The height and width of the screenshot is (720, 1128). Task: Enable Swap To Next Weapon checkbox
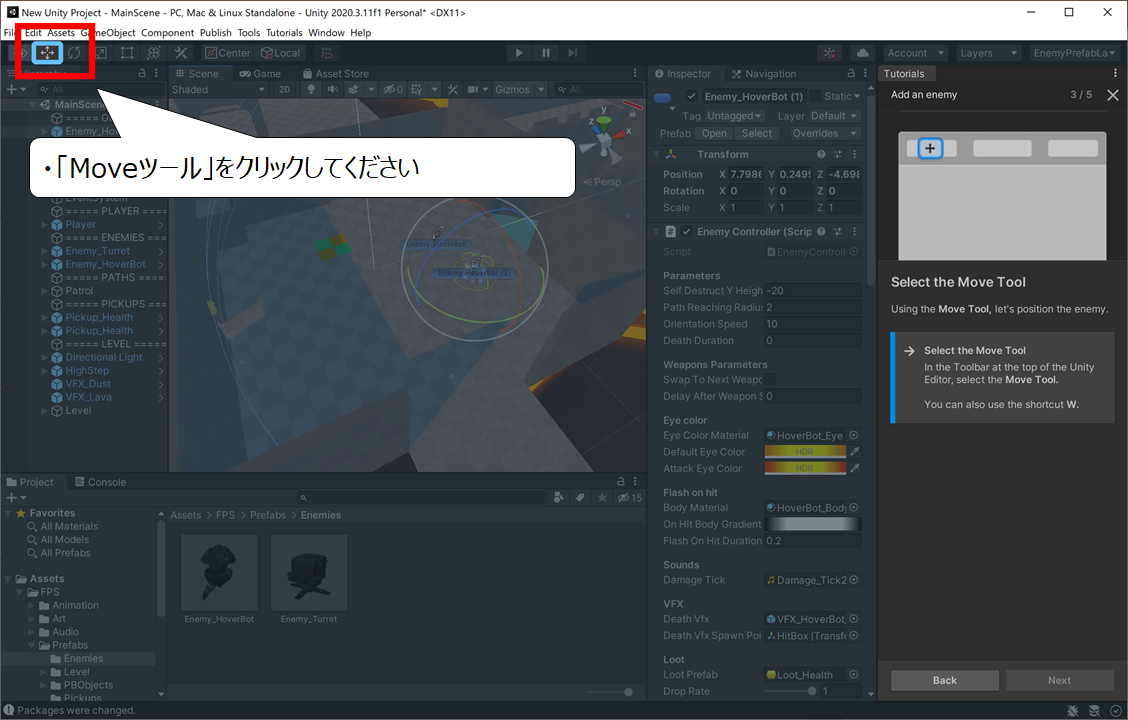tap(770, 379)
